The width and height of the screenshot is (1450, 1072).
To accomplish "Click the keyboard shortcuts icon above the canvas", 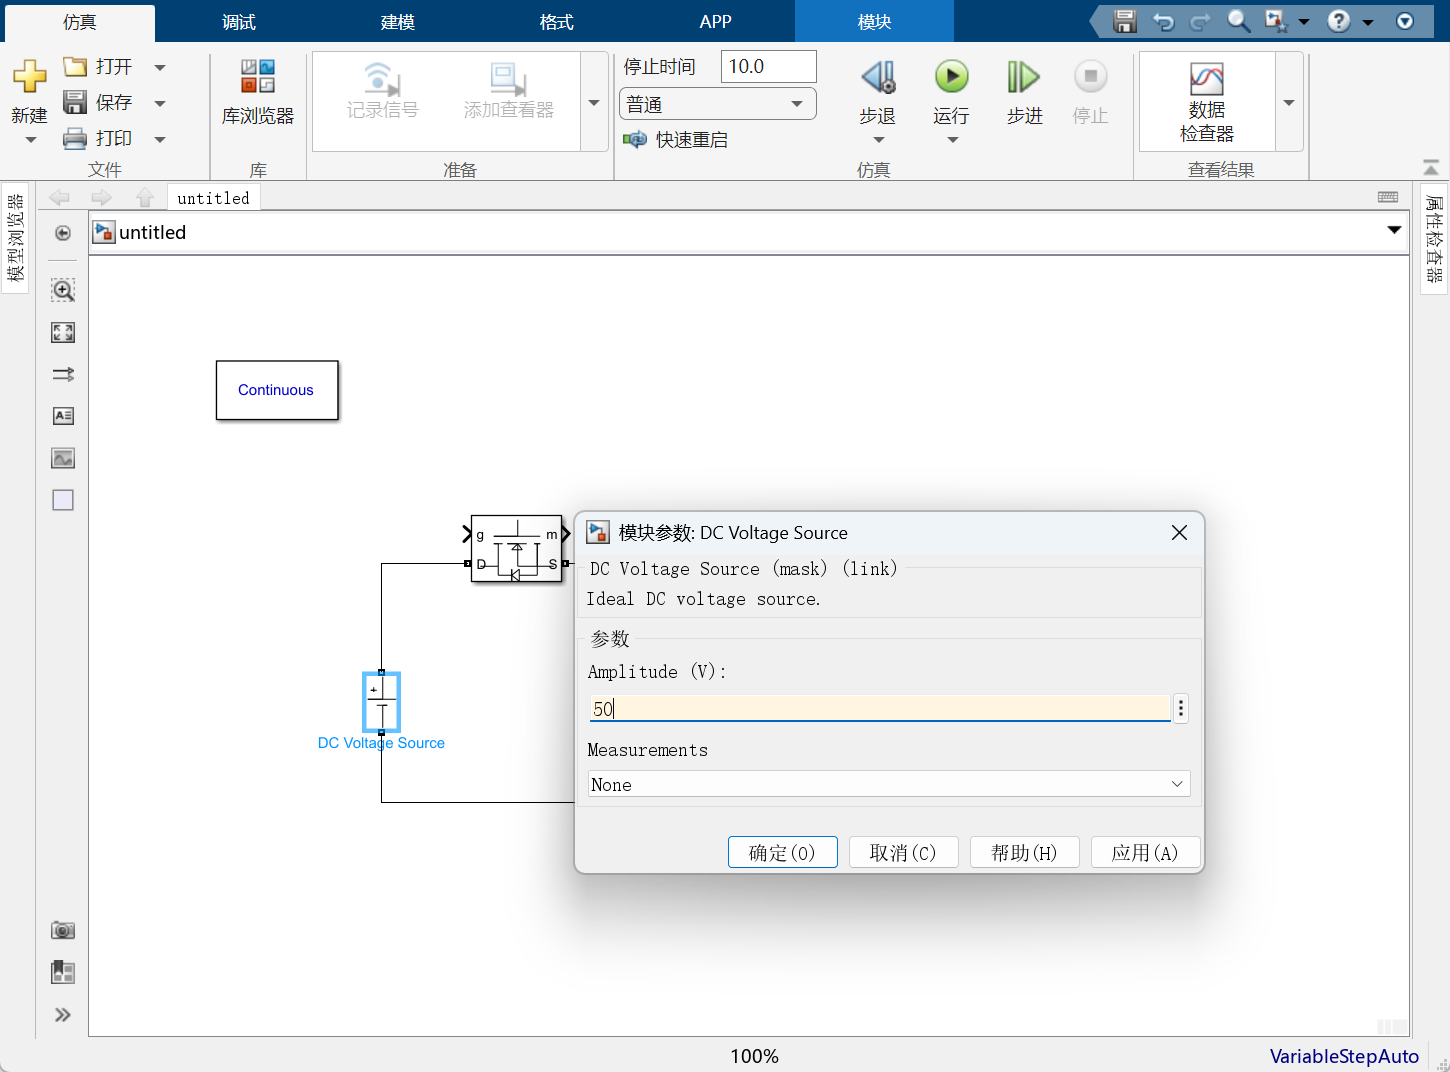I will [1388, 197].
